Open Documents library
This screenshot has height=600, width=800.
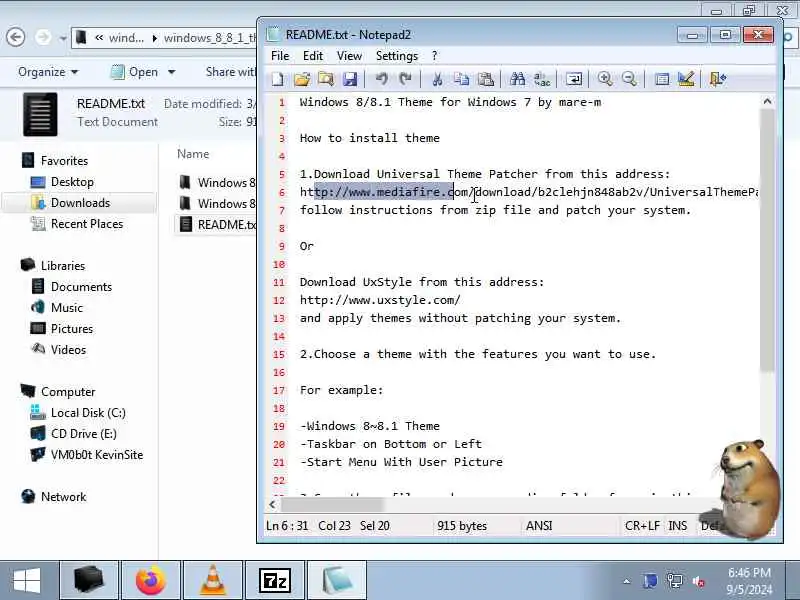point(81,287)
